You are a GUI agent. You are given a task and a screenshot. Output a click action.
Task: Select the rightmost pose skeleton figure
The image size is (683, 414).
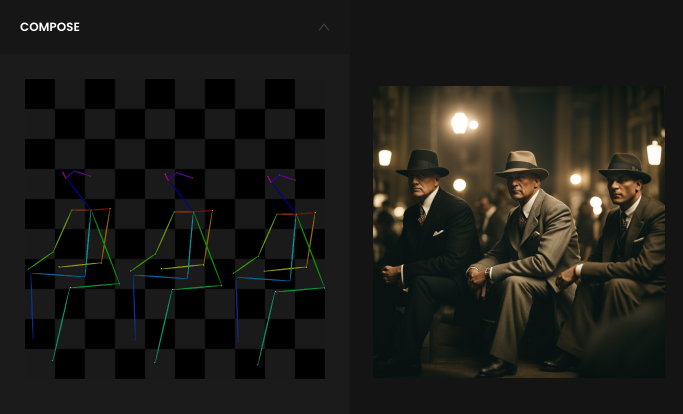pyautogui.click(x=279, y=270)
